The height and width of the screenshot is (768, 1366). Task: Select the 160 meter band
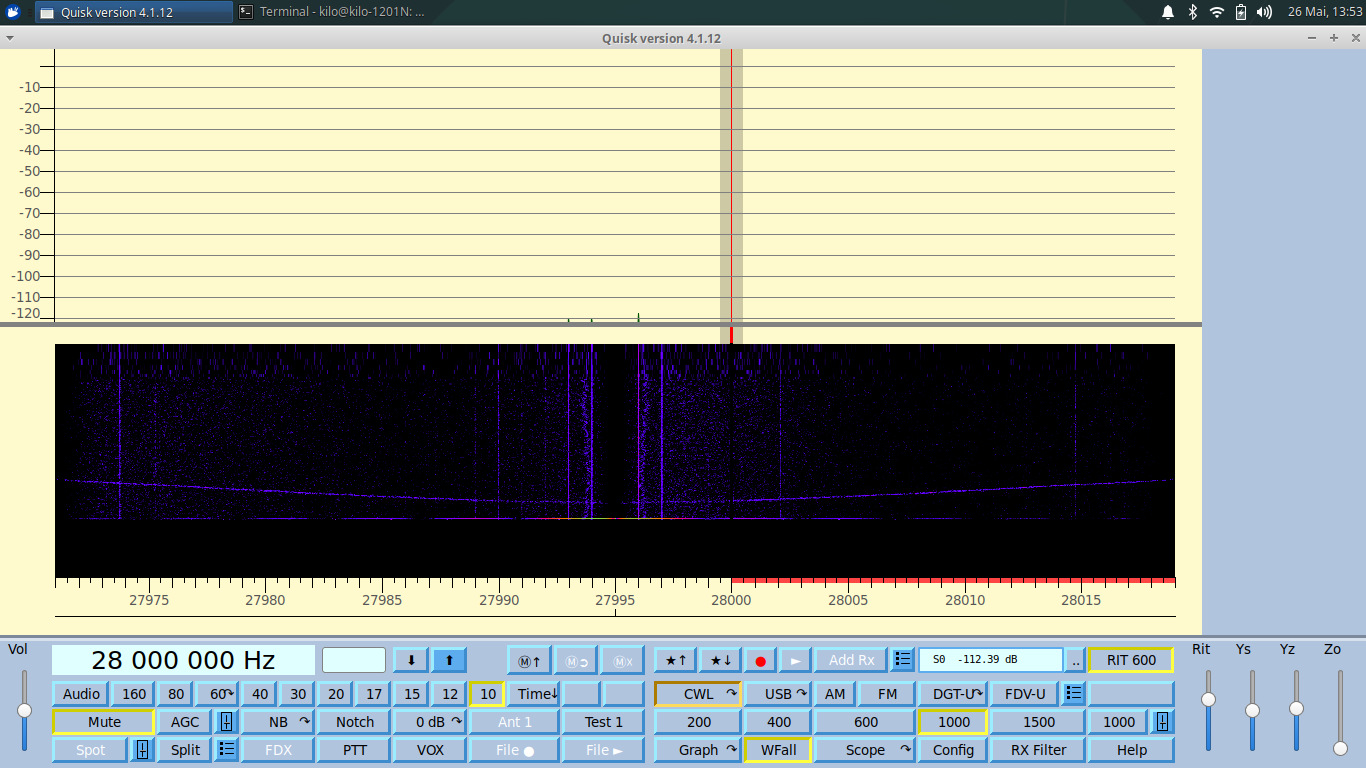tap(134, 694)
